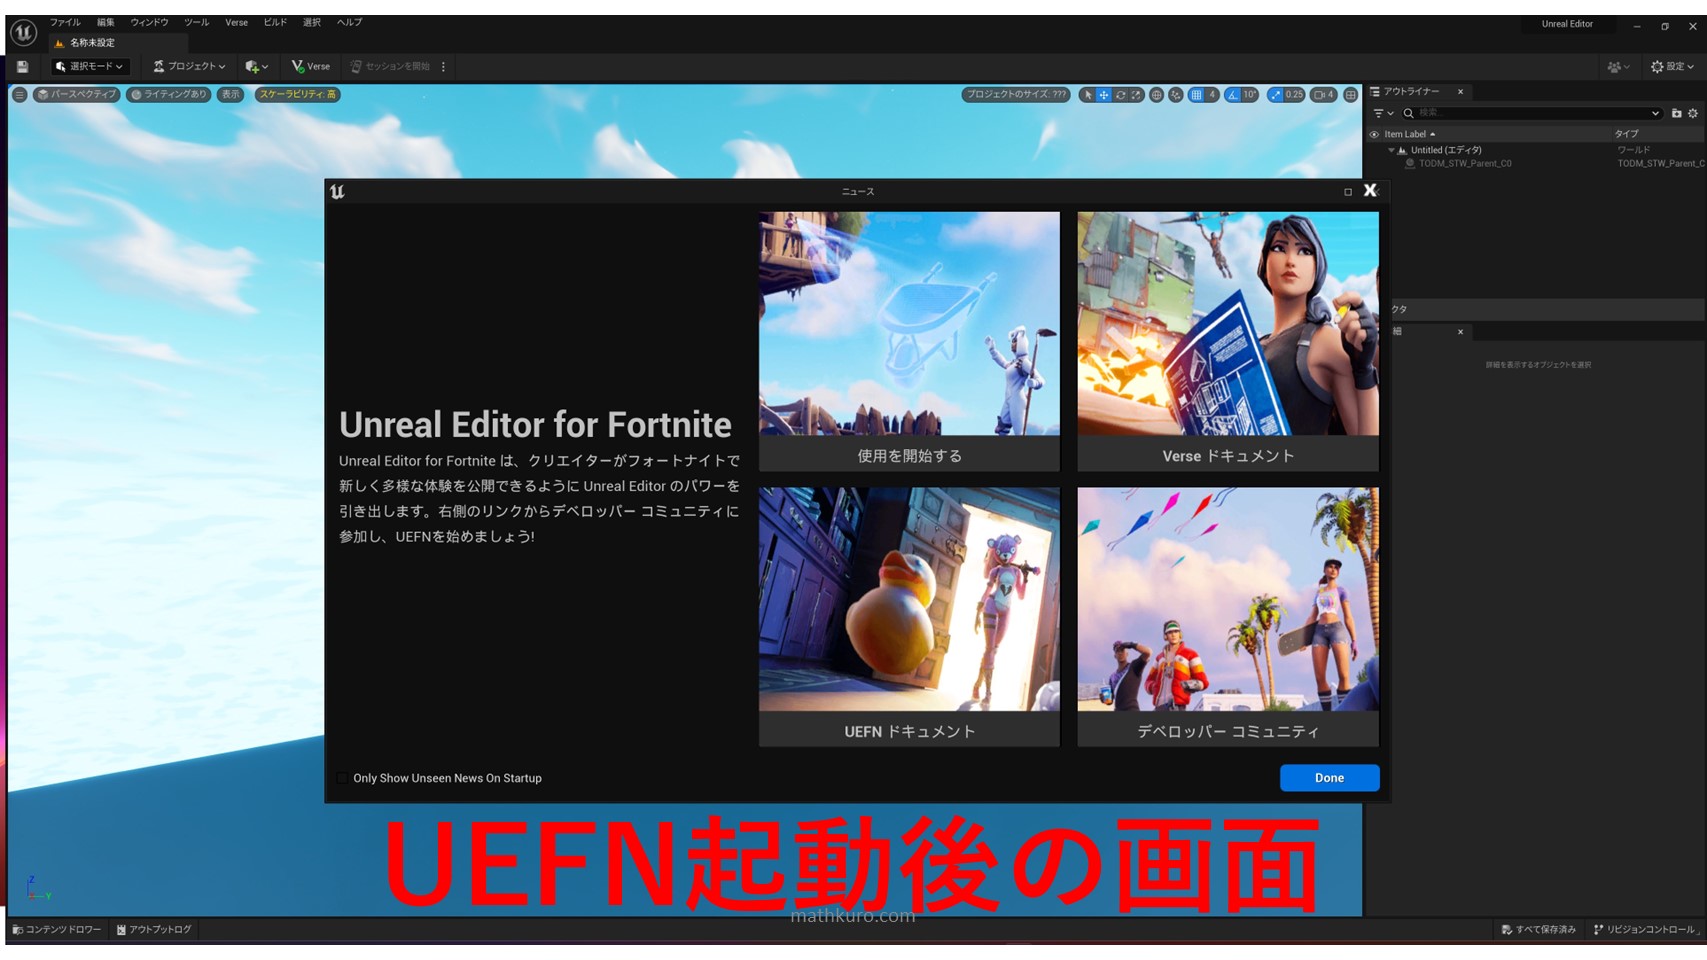Open the 選択モード dropdown

90,67
